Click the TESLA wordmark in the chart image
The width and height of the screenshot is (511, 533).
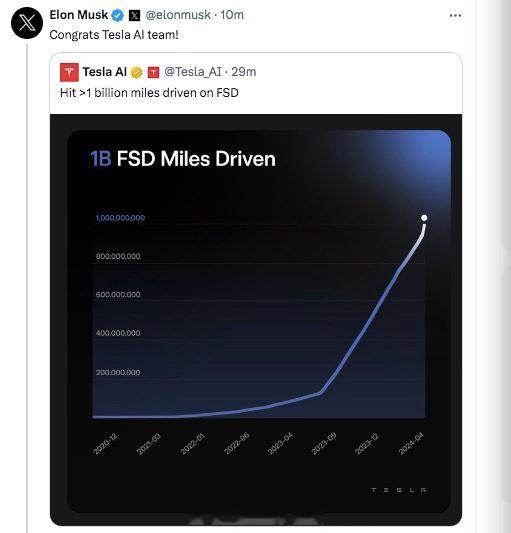coord(399,490)
